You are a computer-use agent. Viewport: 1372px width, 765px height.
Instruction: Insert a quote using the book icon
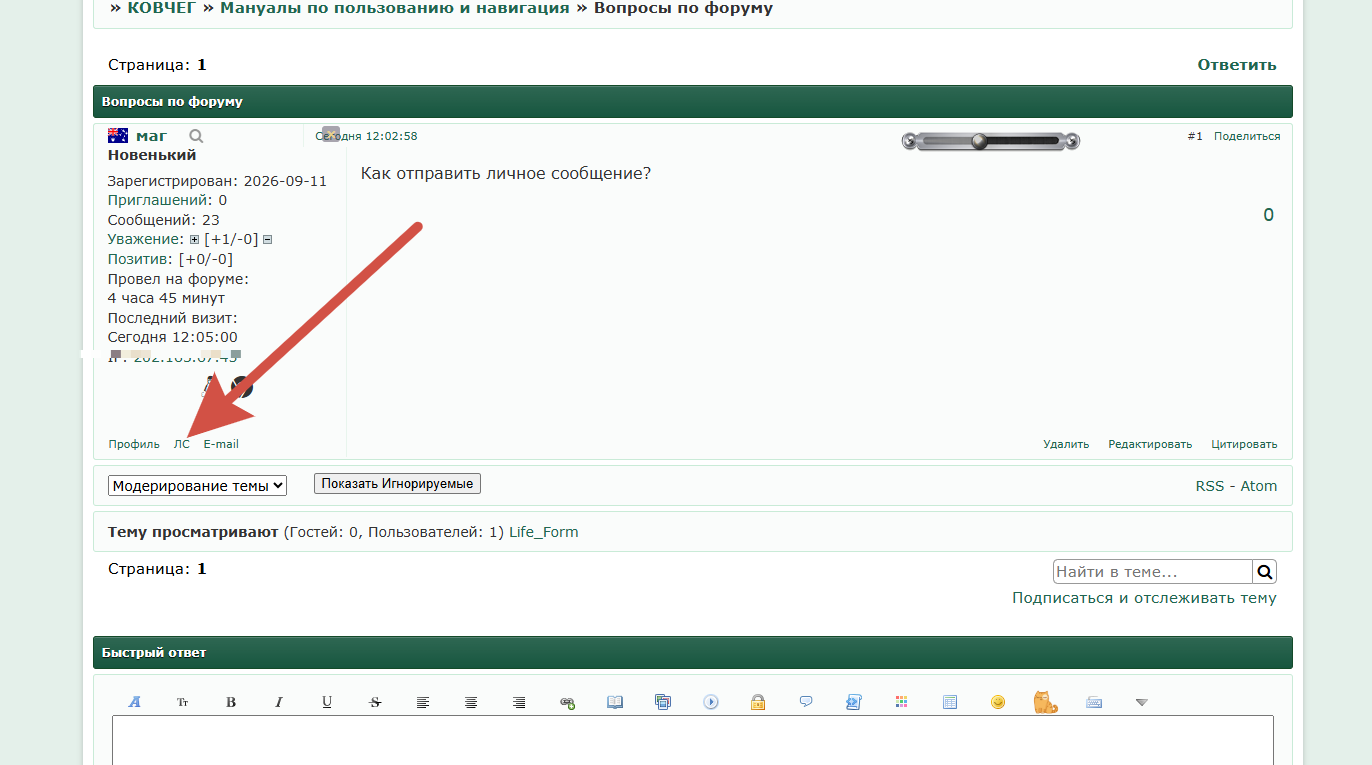[x=615, y=702]
